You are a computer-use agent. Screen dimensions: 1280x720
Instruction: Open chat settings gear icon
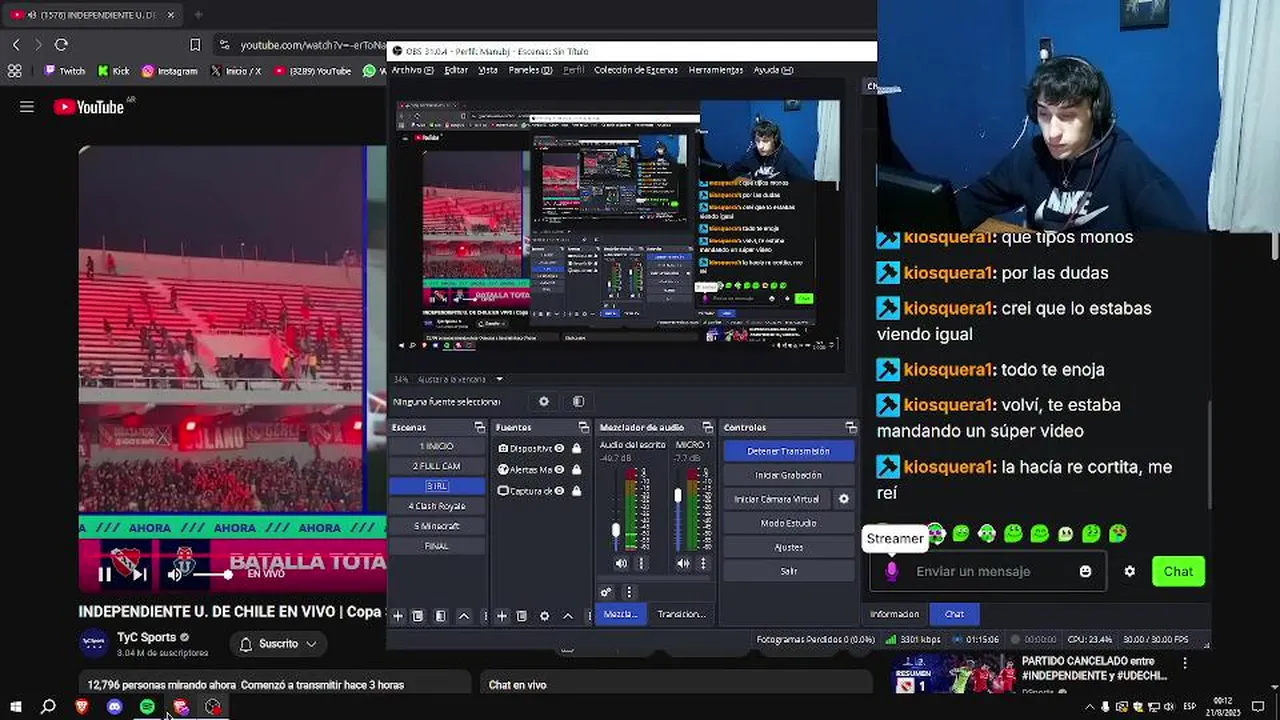click(1129, 571)
